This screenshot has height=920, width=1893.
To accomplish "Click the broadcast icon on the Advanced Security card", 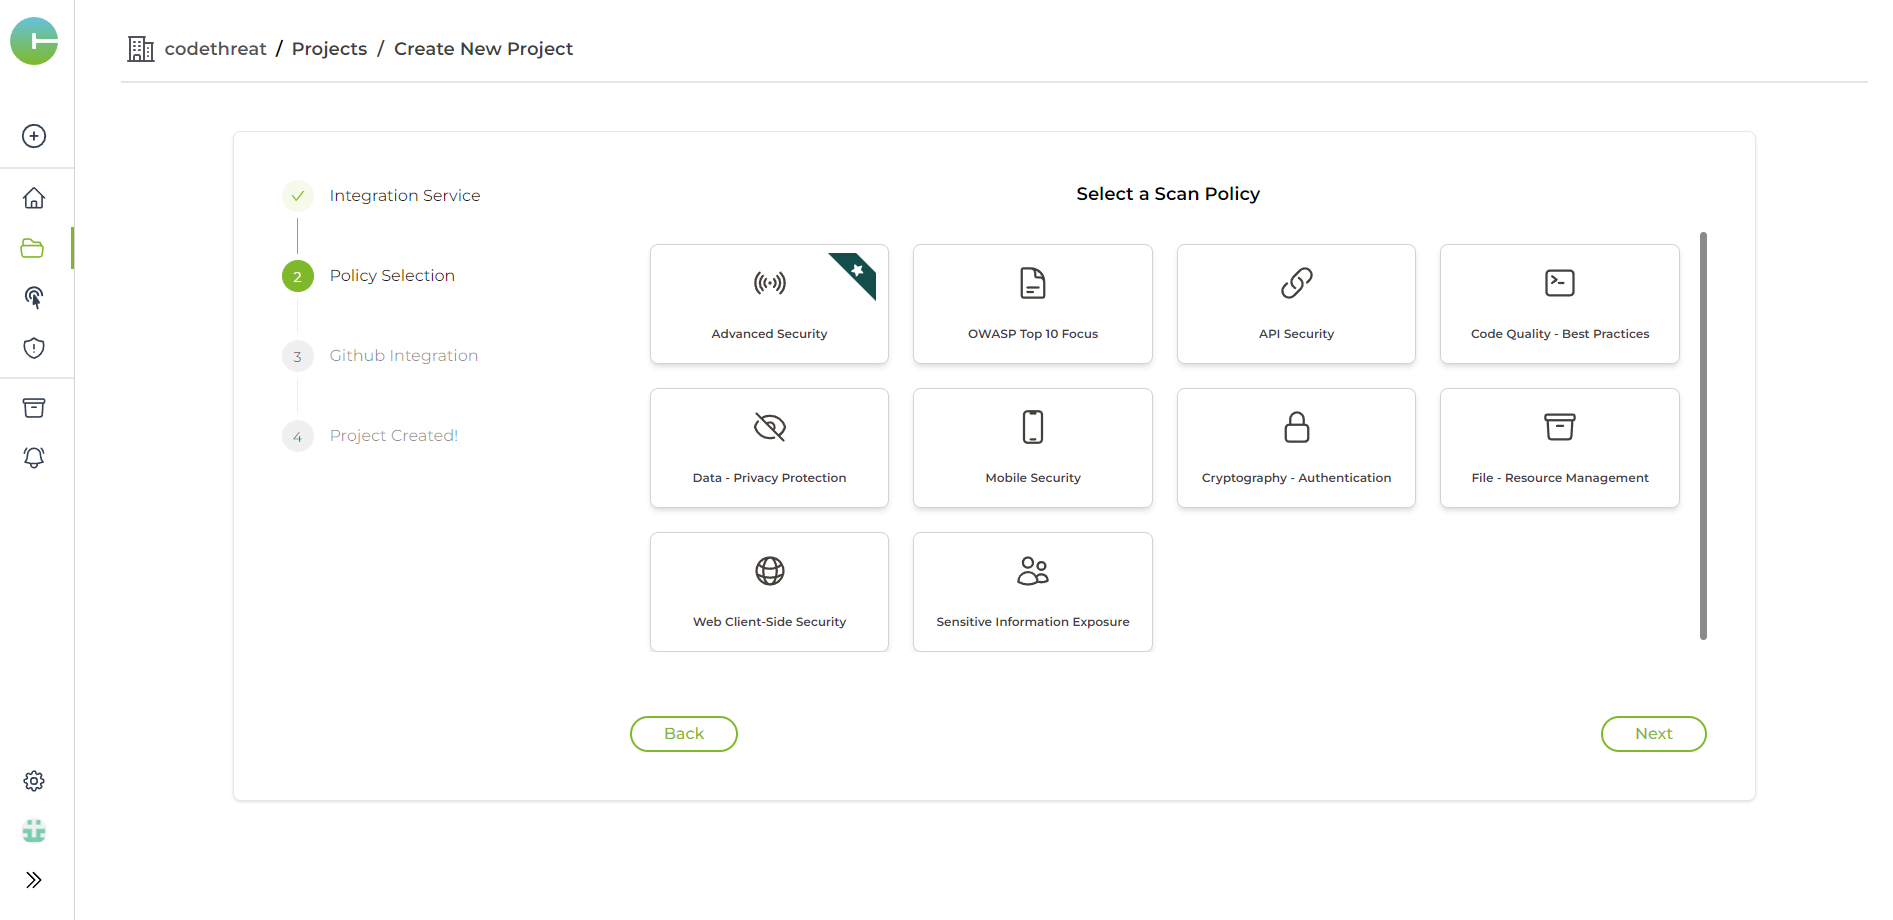I will tap(770, 283).
